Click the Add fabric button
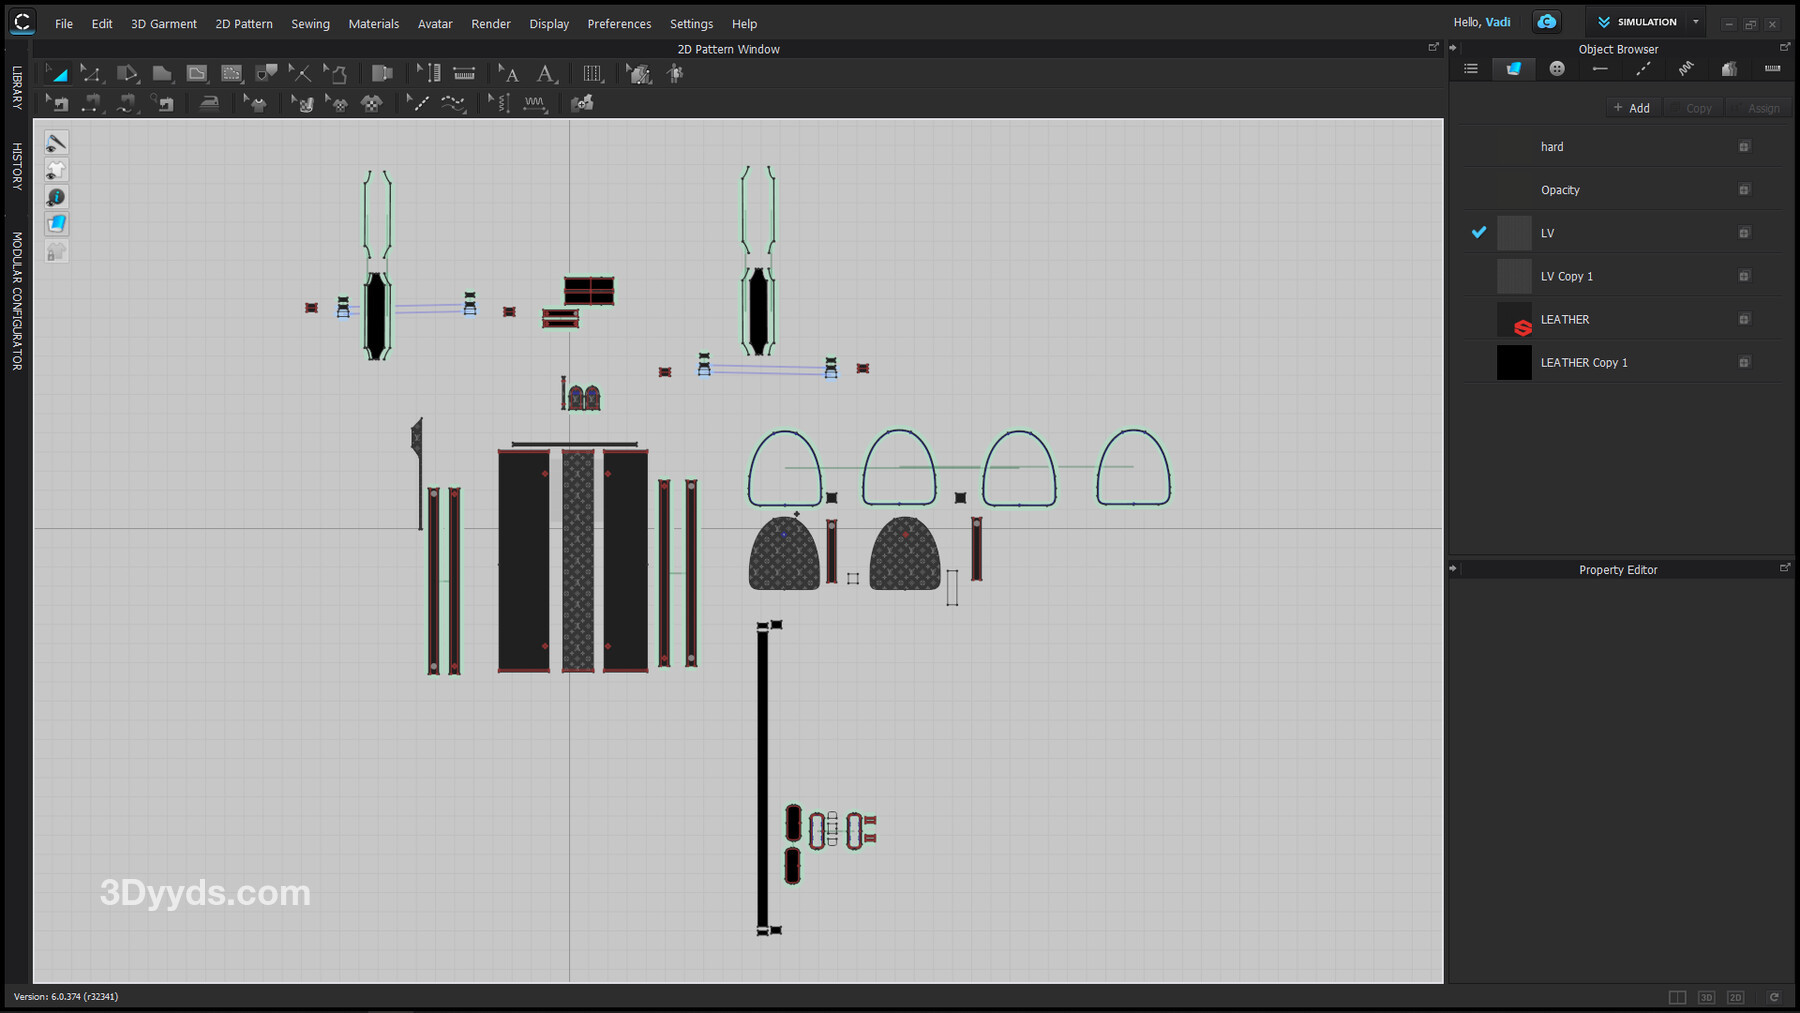 [x=1632, y=108]
